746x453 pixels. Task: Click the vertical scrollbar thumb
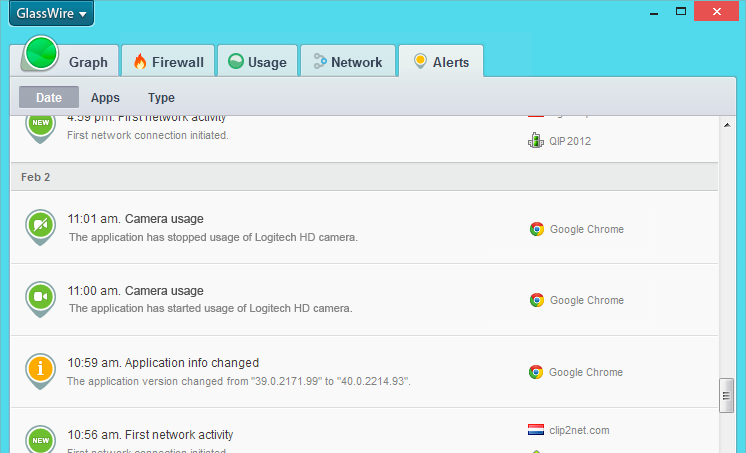click(726, 395)
